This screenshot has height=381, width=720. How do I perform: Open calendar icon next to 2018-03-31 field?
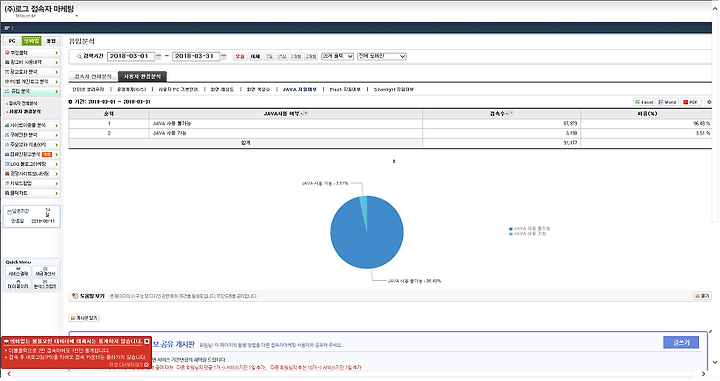pyautogui.click(x=224, y=56)
